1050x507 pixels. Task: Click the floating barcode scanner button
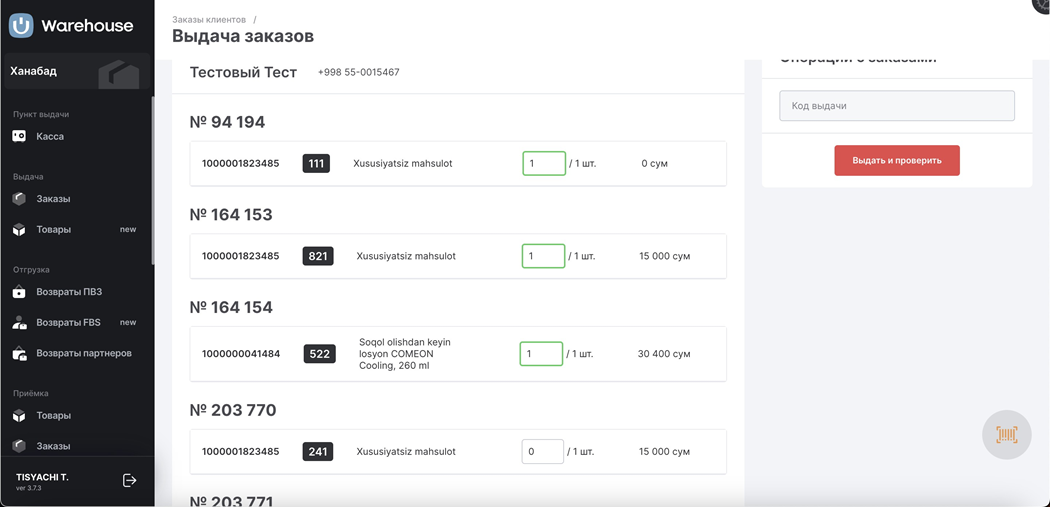[1006, 435]
